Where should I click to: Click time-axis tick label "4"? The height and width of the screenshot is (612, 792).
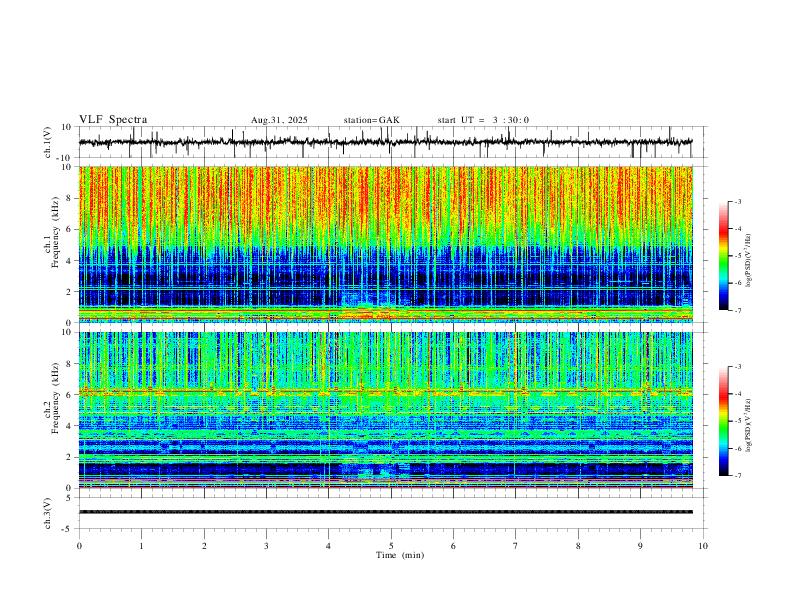tap(328, 546)
